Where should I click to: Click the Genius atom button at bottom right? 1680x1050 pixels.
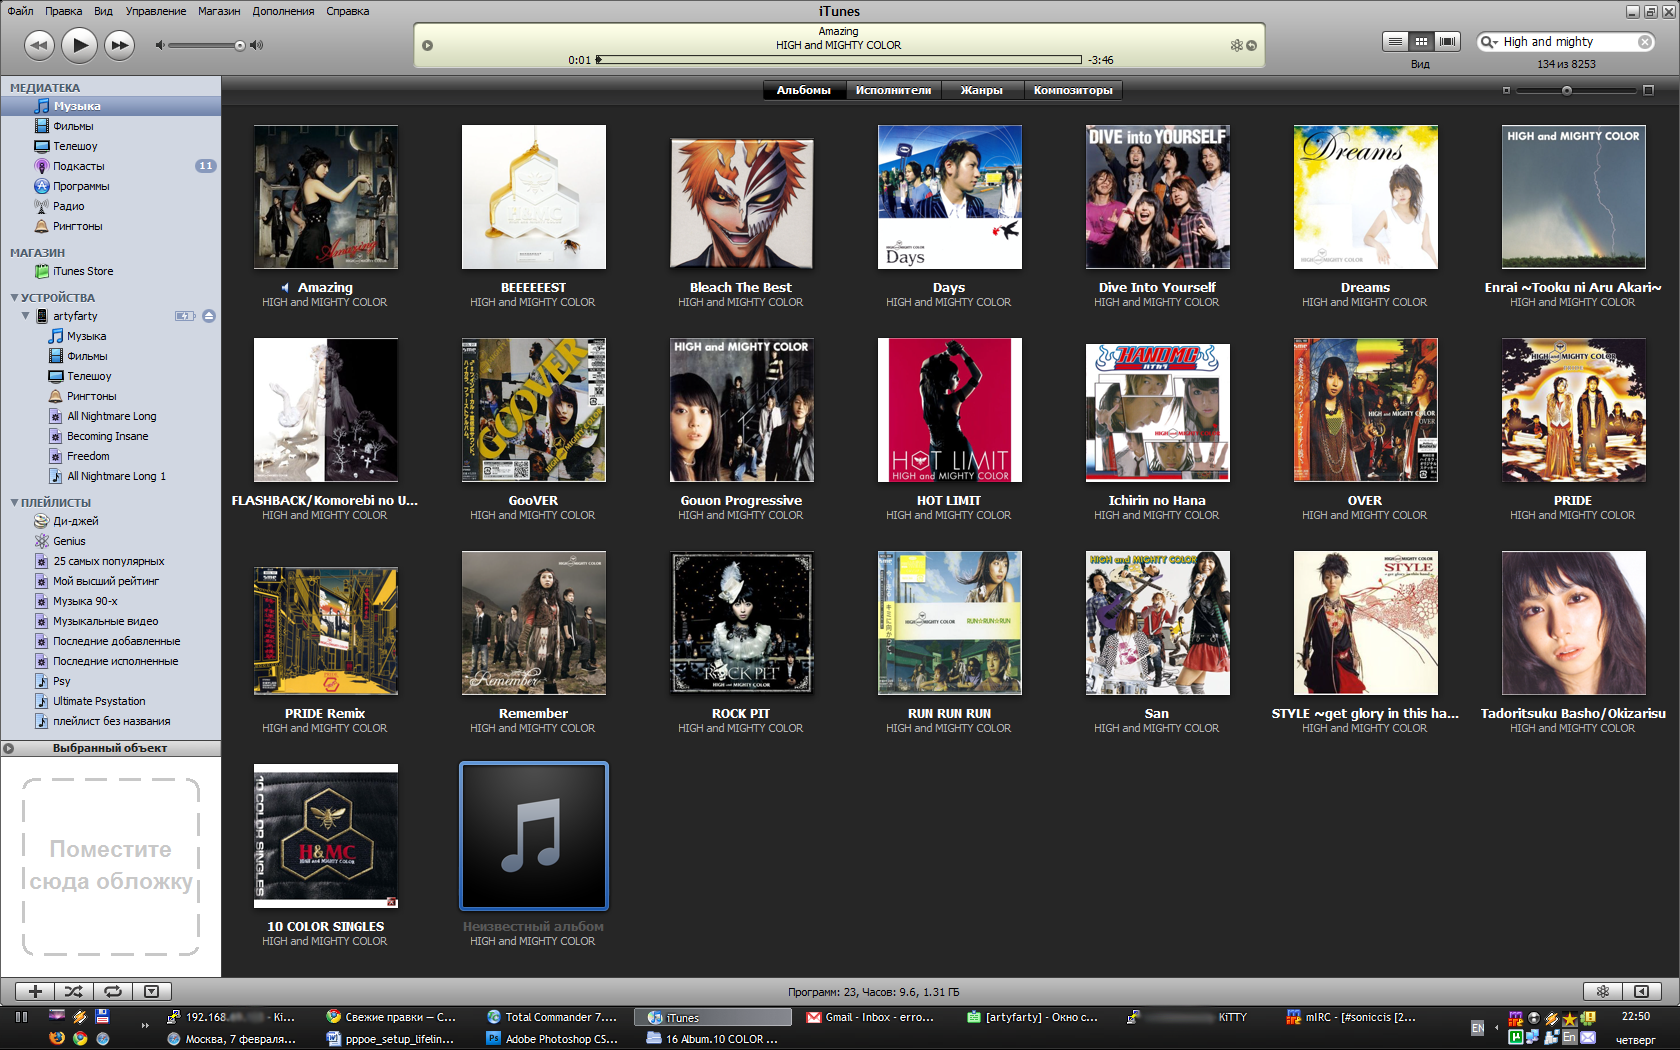1603,991
